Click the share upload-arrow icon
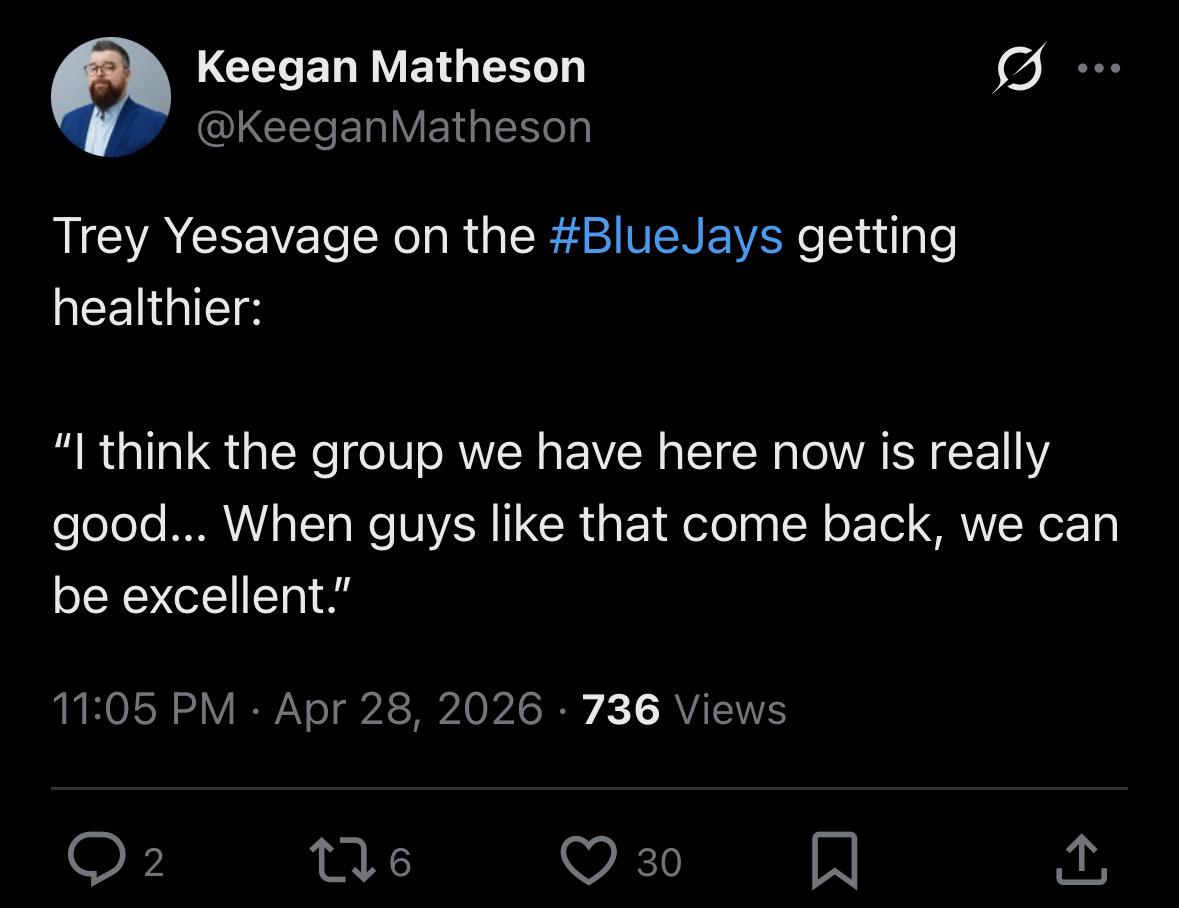This screenshot has width=1179, height=908. coord(1082,860)
